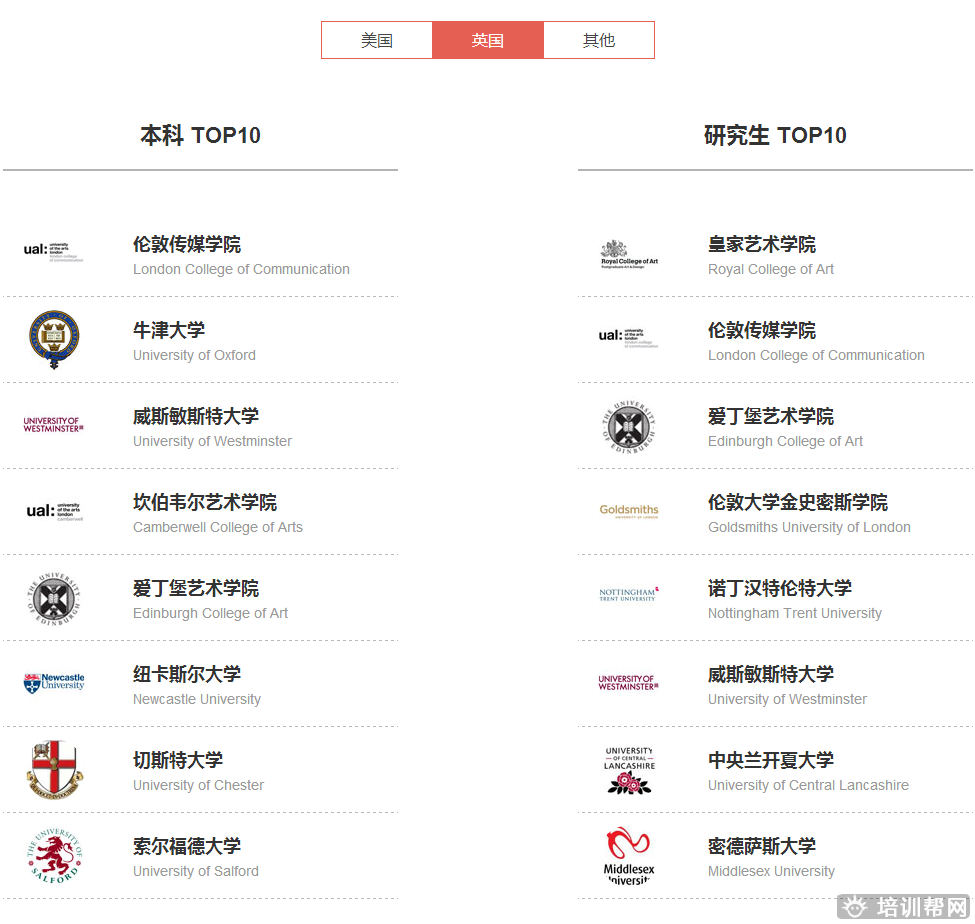Click the 'University of Central Lancashire' text
Viewport: 975px width, 924px height.
coord(808,785)
